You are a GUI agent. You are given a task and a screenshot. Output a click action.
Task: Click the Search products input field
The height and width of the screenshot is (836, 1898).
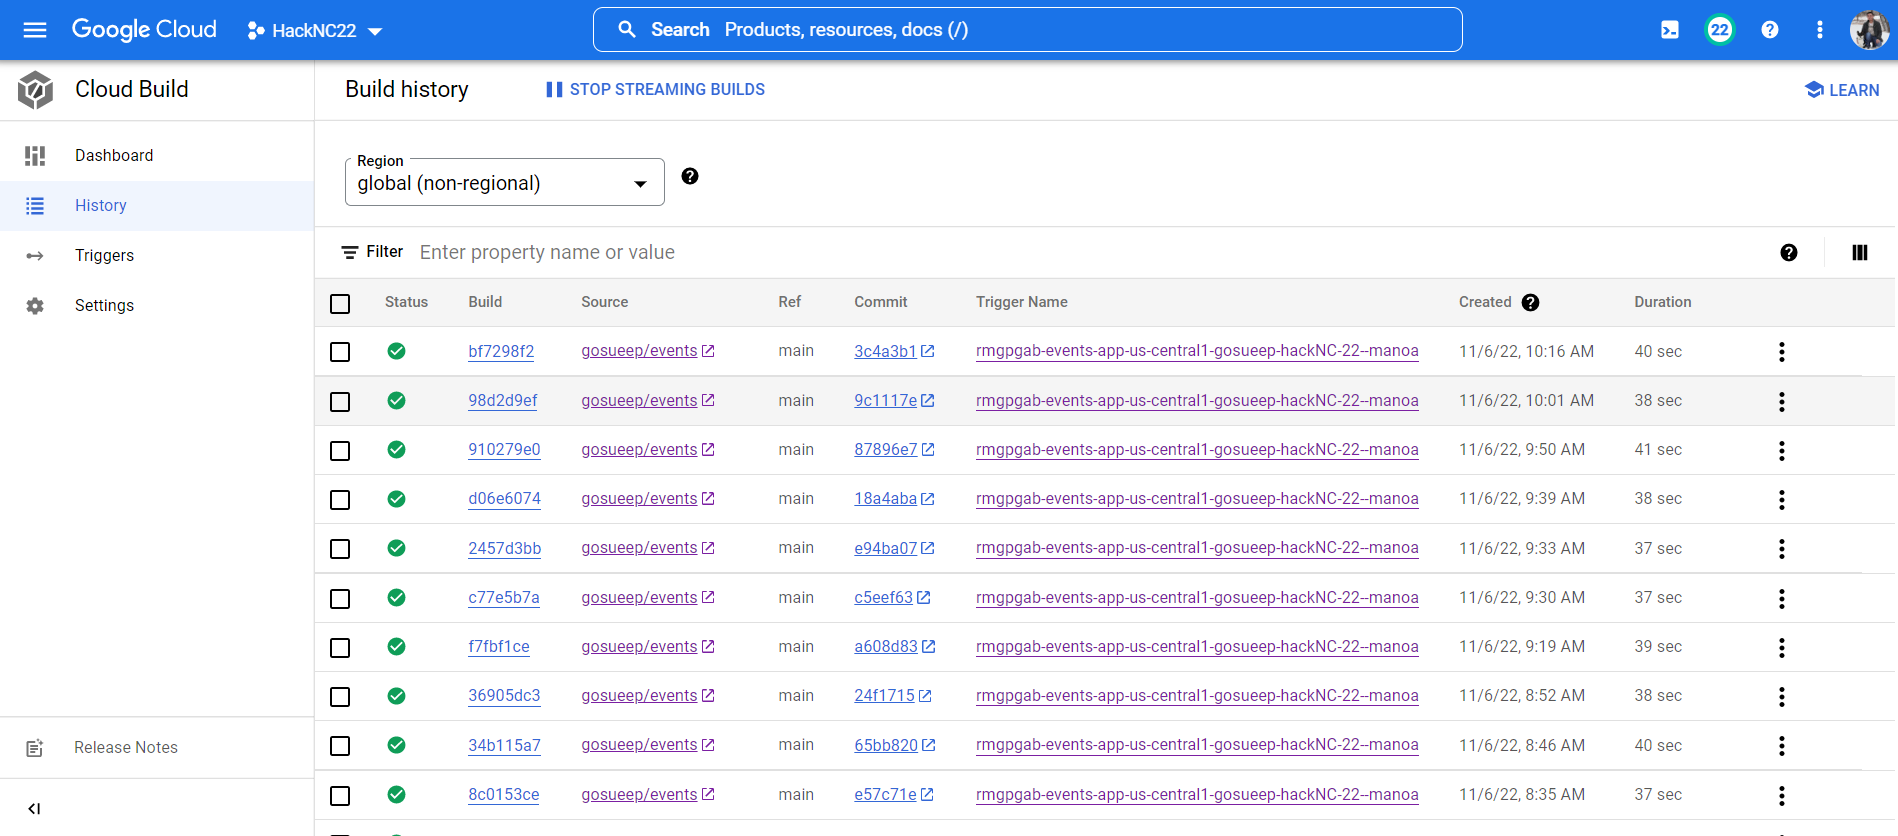pyautogui.click(x=1028, y=30)
